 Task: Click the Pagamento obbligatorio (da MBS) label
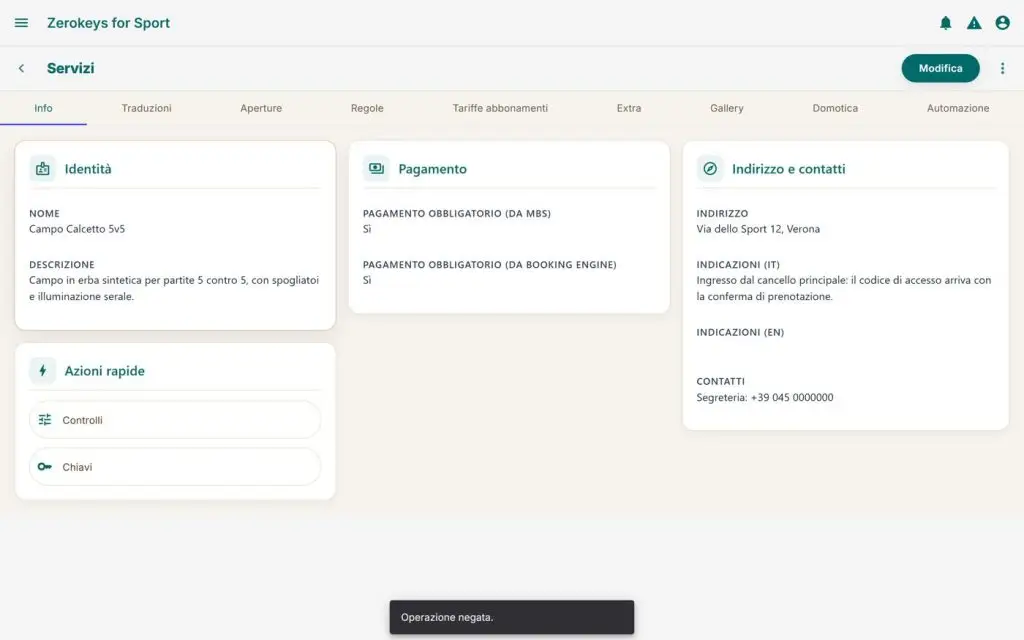pos(457,214)
